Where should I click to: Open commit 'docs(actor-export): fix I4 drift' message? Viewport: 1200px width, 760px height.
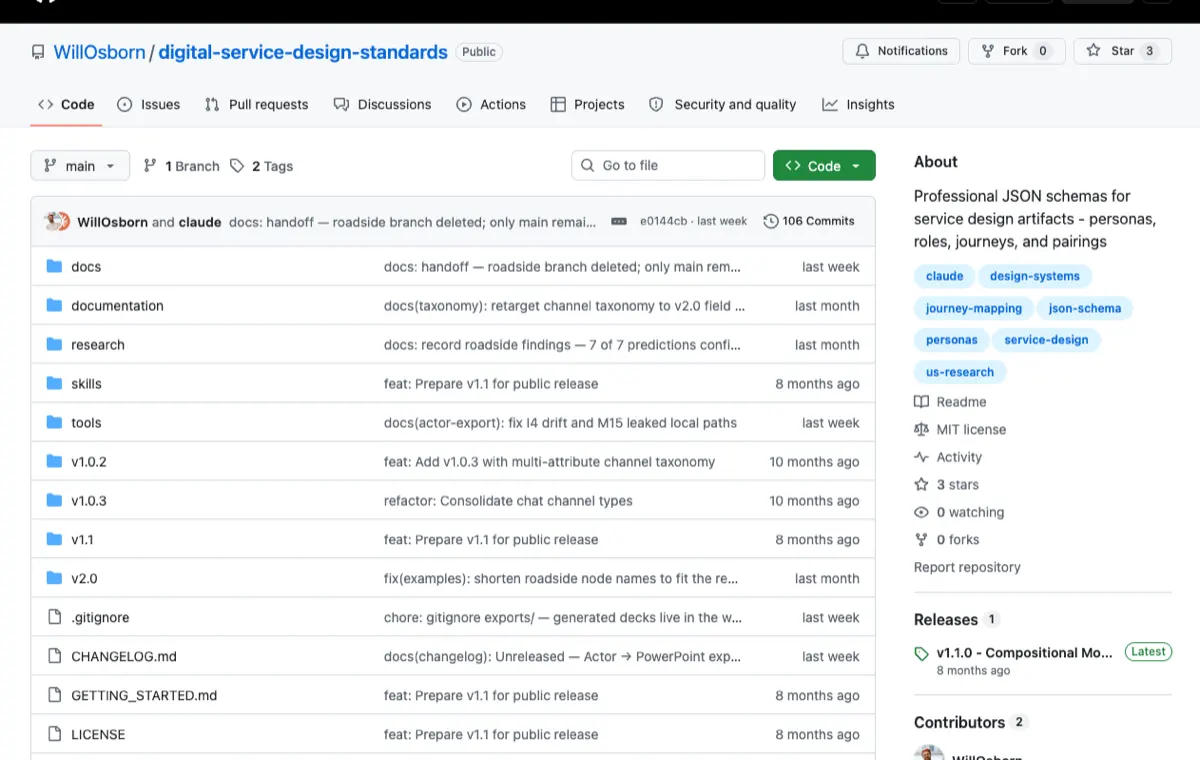[560, 423]
